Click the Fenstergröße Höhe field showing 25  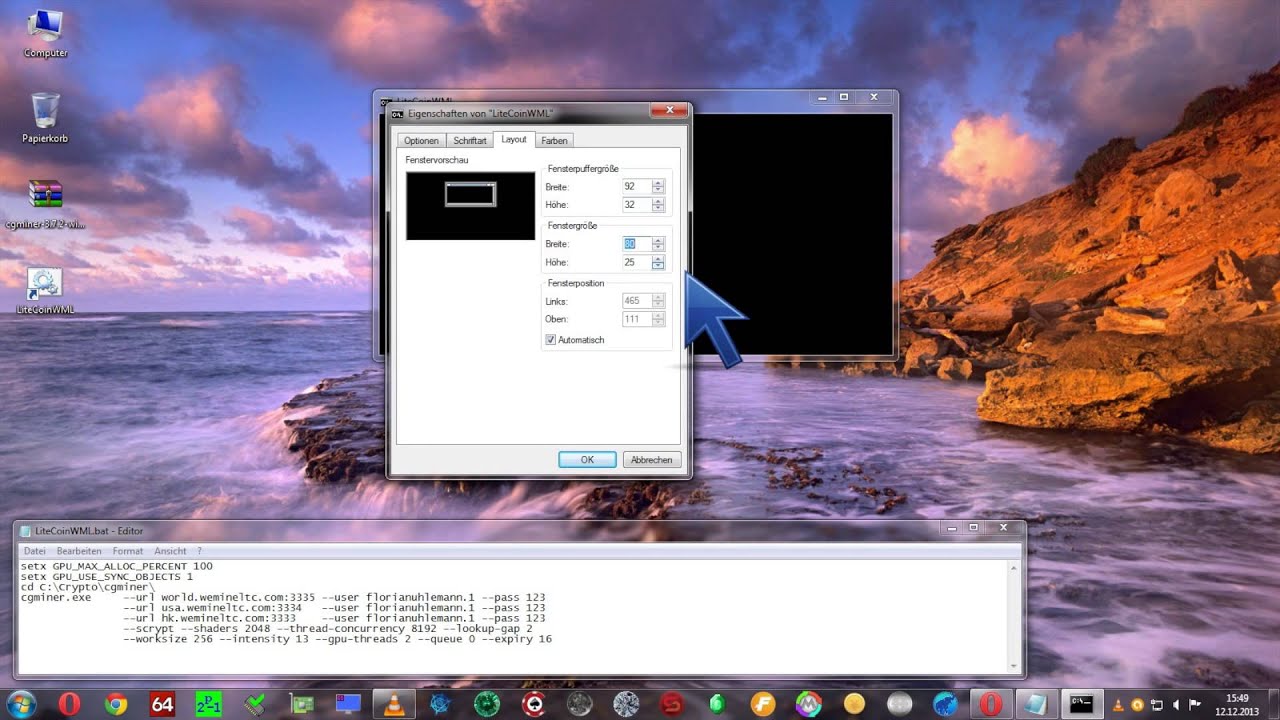[x=636, y=263]
